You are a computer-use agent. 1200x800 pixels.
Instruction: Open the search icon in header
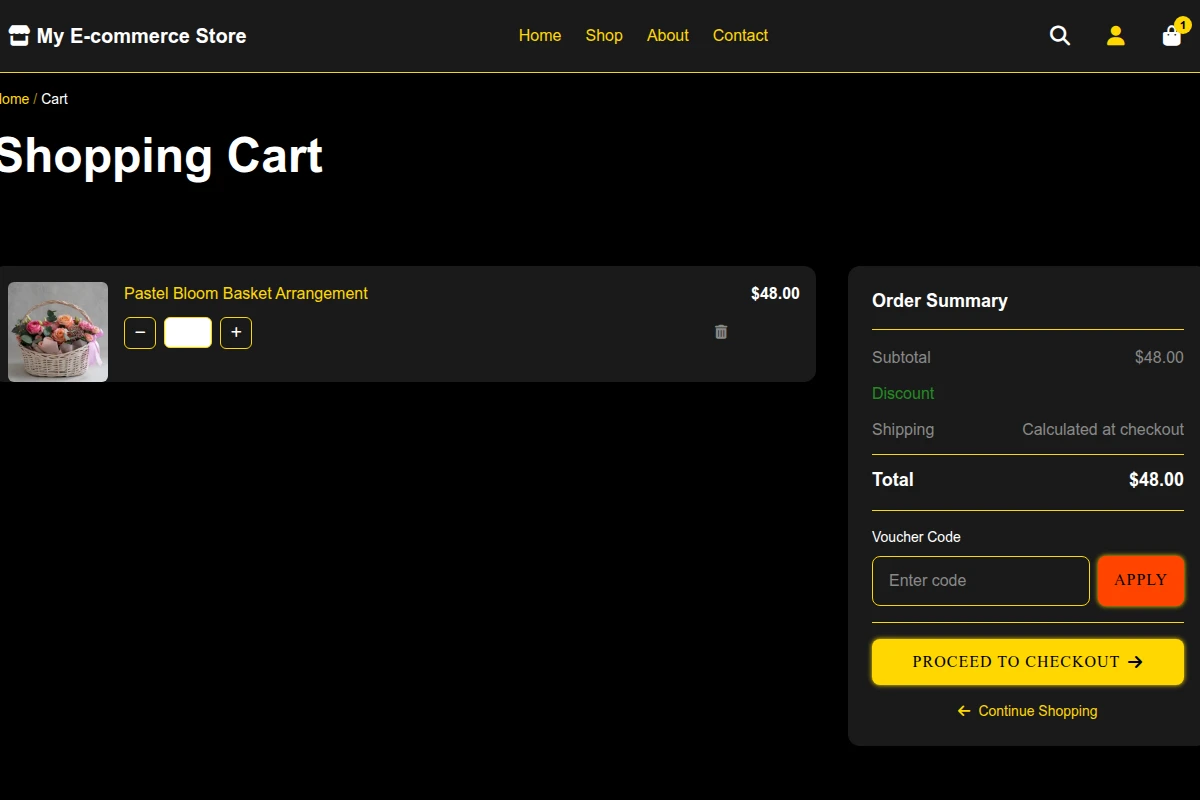1060,36
